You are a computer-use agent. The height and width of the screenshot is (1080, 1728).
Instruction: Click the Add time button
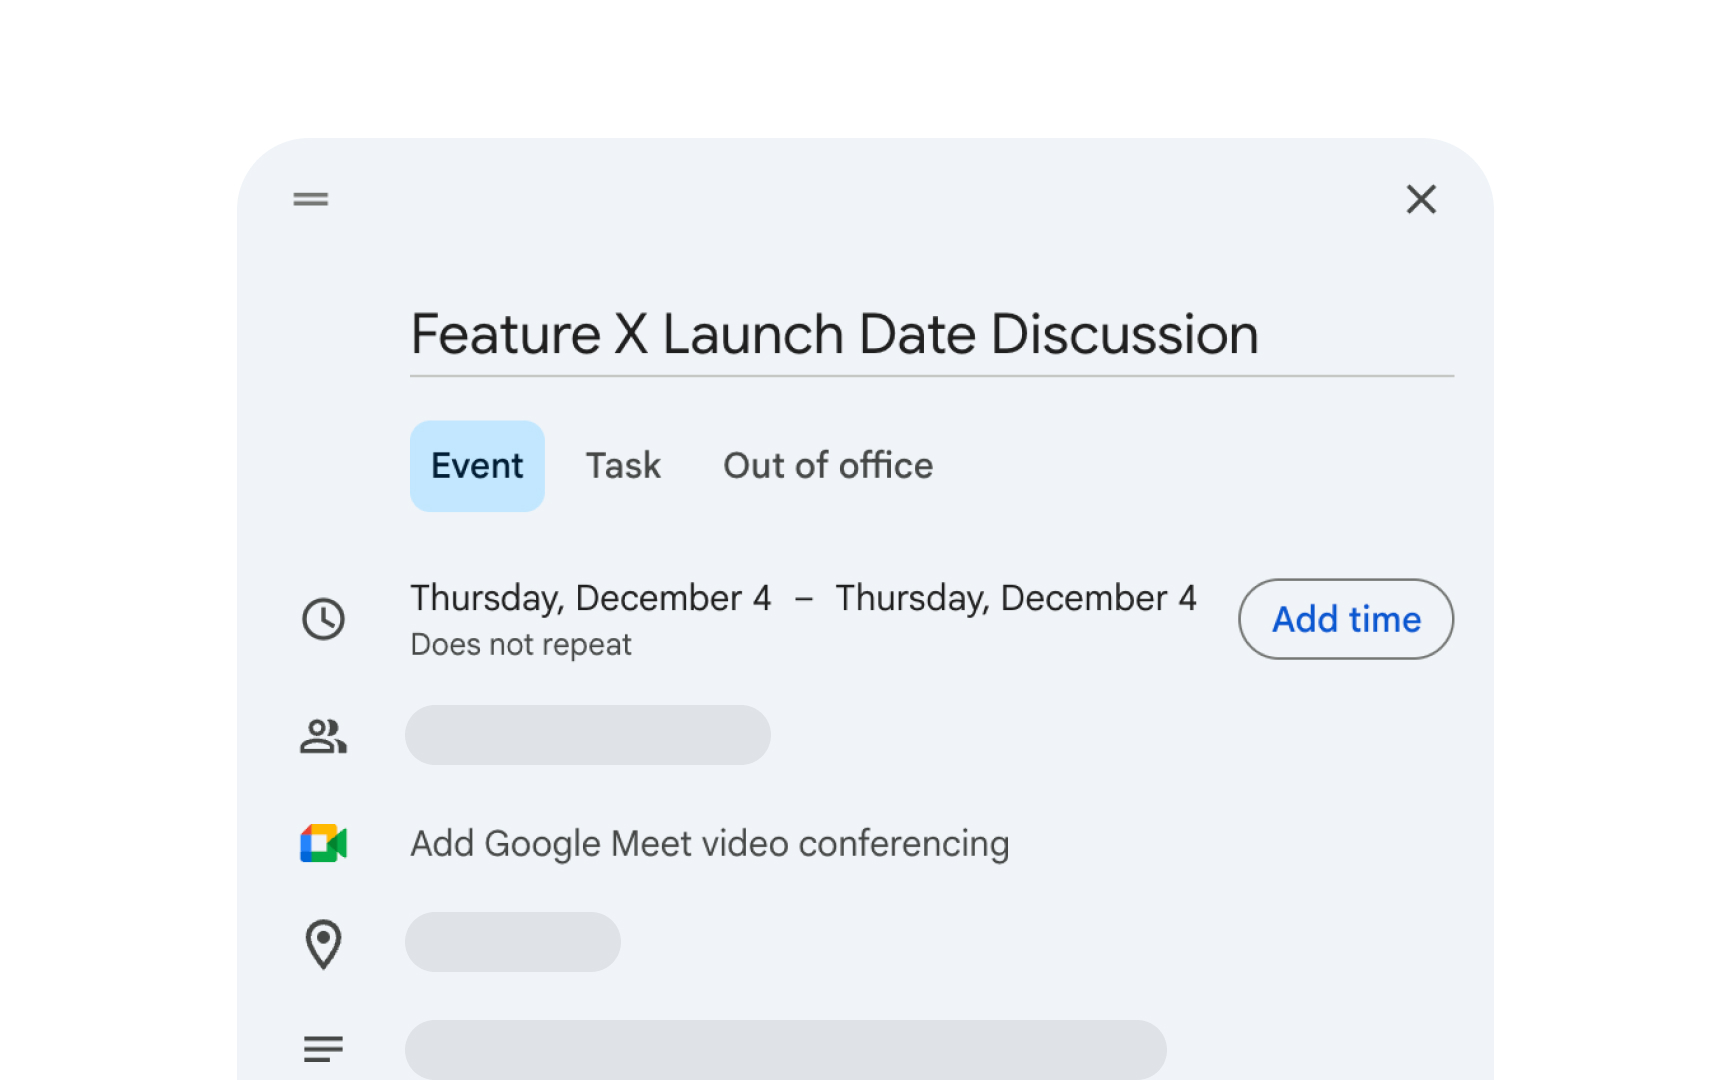point(1345,619)
